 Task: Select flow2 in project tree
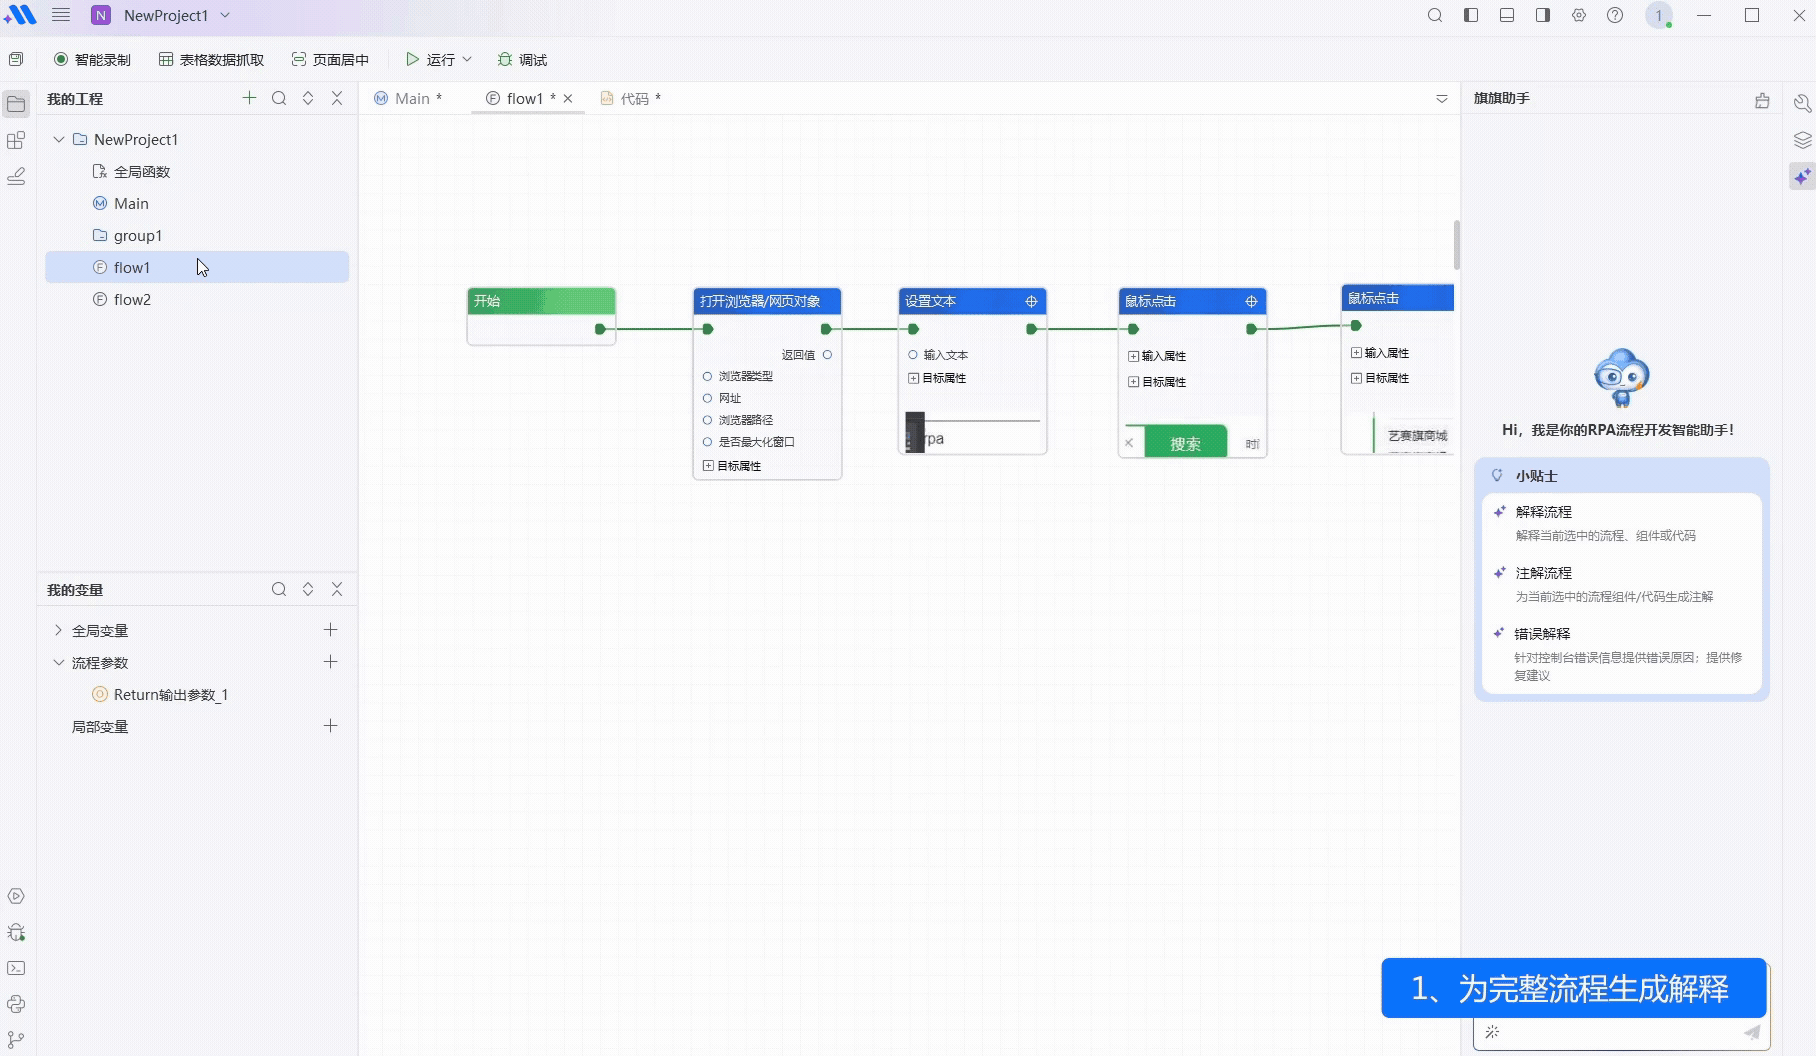(x=132, y=300)
